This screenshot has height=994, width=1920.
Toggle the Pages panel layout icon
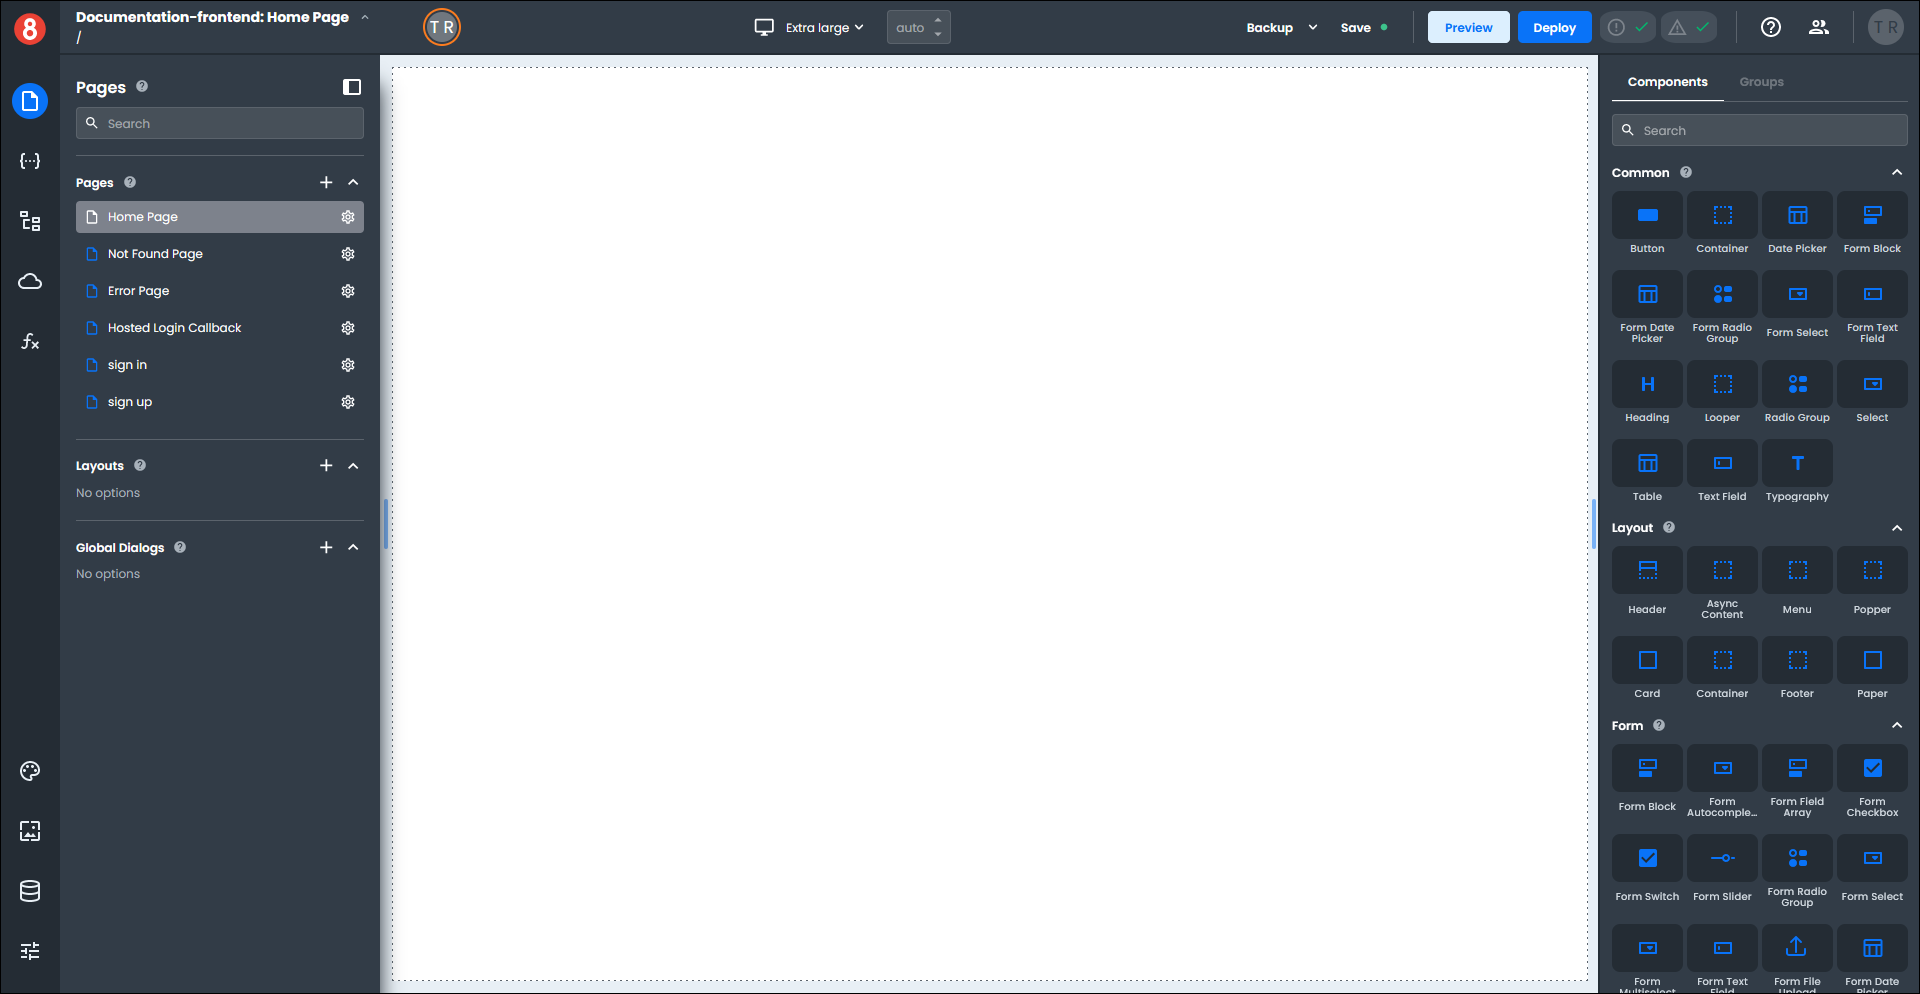pyautogui.click(x=352, y=87)
